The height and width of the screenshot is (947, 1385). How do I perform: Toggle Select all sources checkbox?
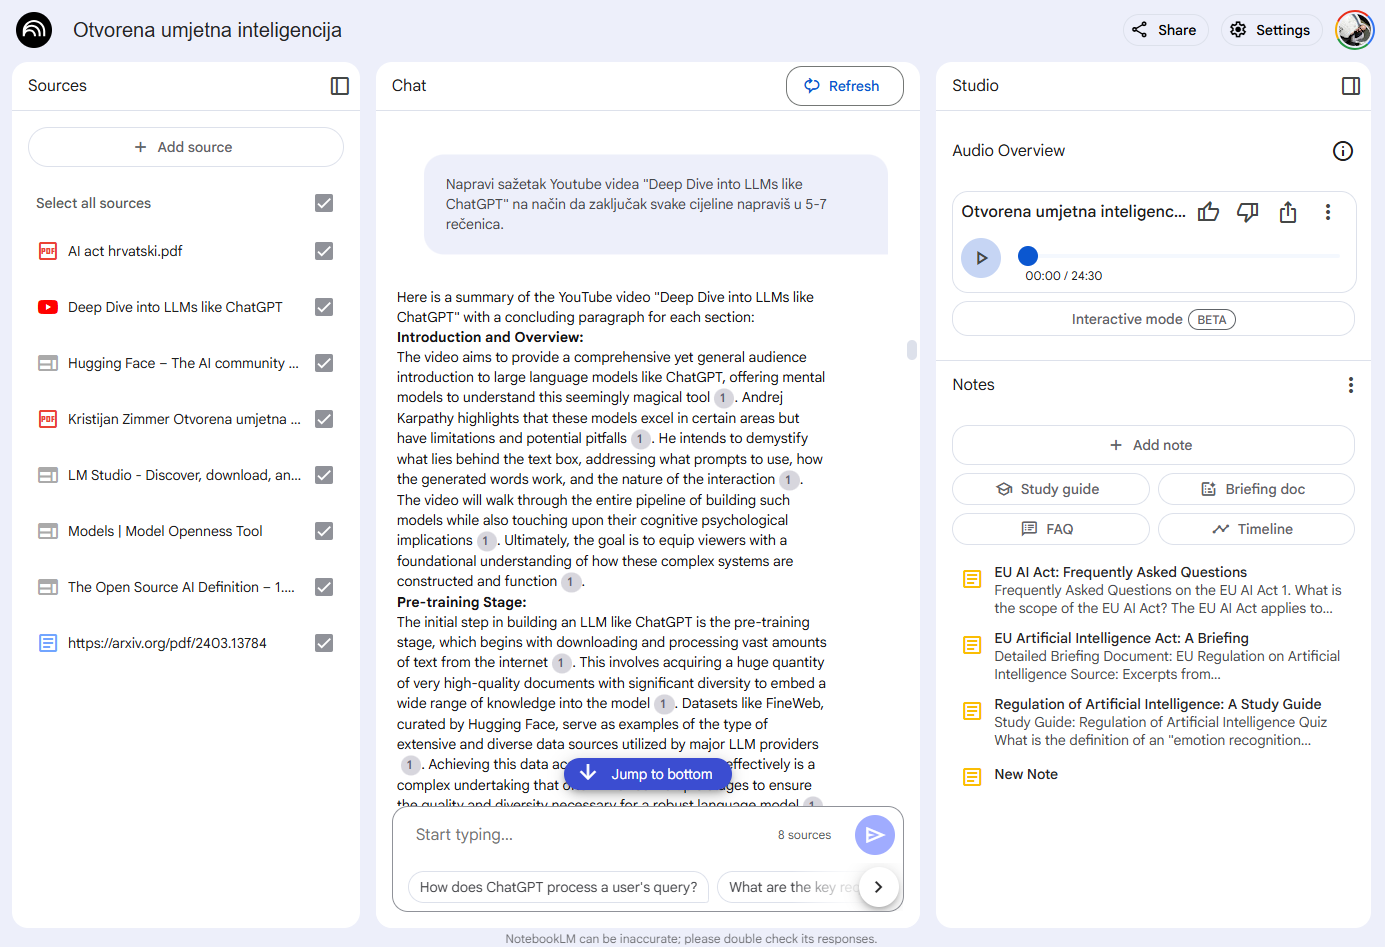pyautogui.click(x=324, y=203)
